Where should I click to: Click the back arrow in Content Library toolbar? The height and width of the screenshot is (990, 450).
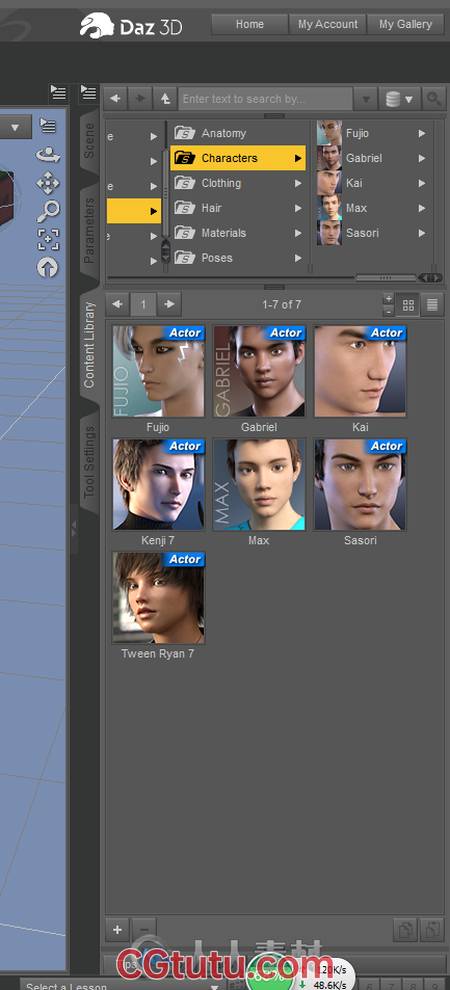(115, 98)
